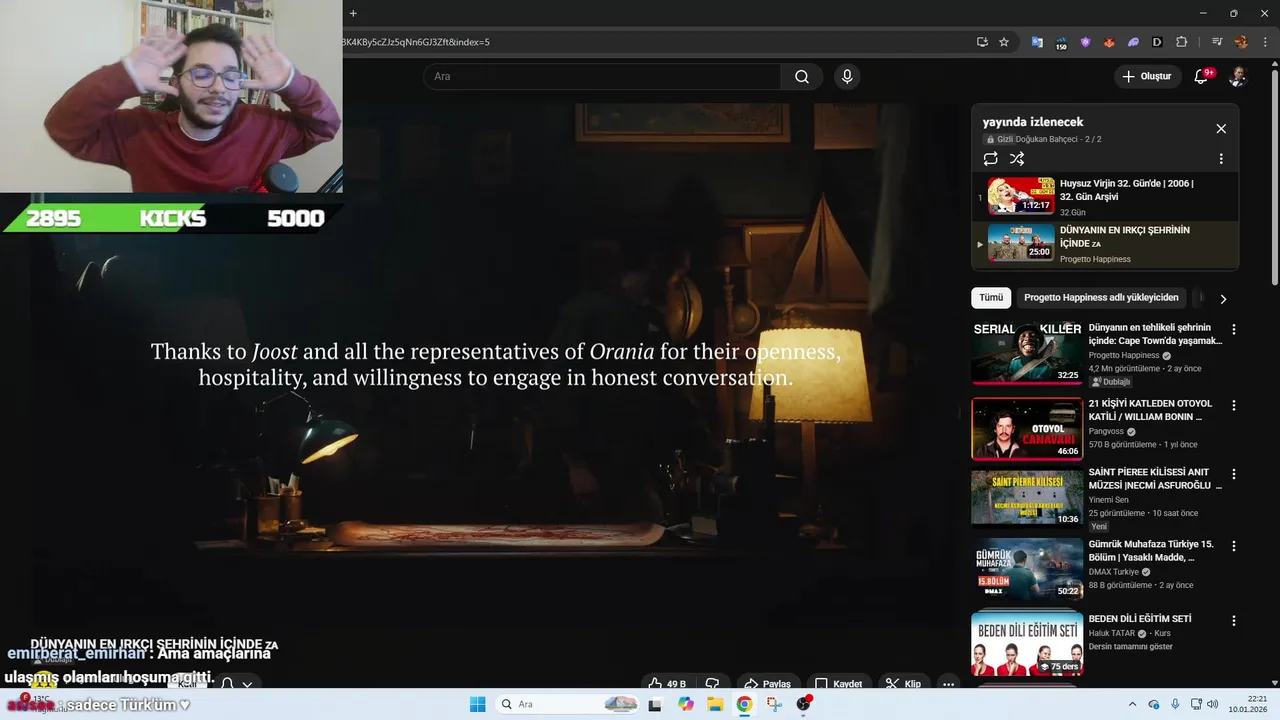Image resolution: width=1280 pixels, height=720 pixels.
Task: Open purple ghost extension icon
Action: 1133,42
